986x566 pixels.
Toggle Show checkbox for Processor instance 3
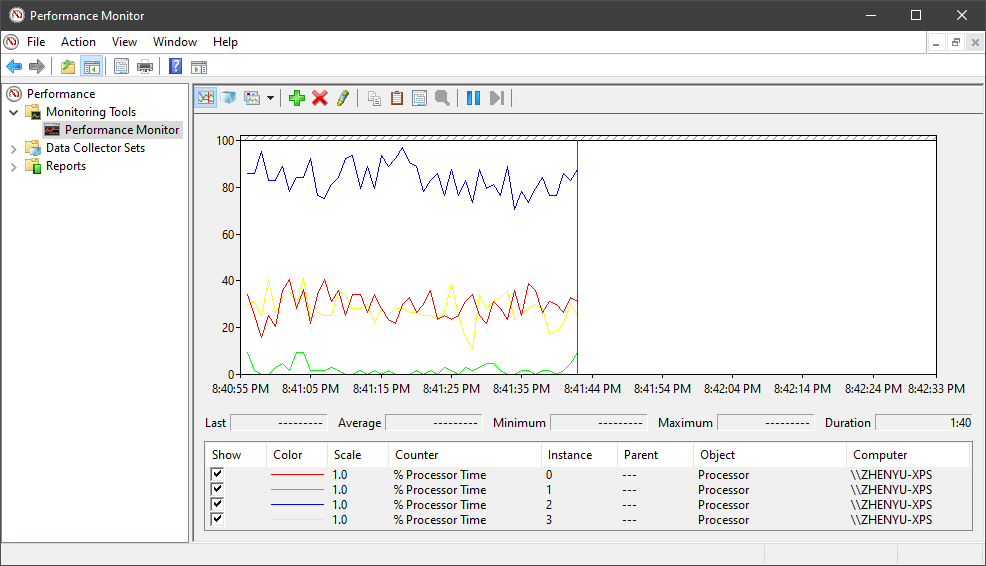click(x=218, y=520)
